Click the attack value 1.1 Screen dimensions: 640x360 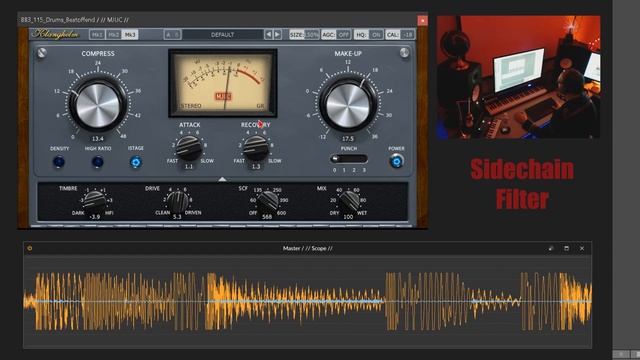(x=189, y=167)
